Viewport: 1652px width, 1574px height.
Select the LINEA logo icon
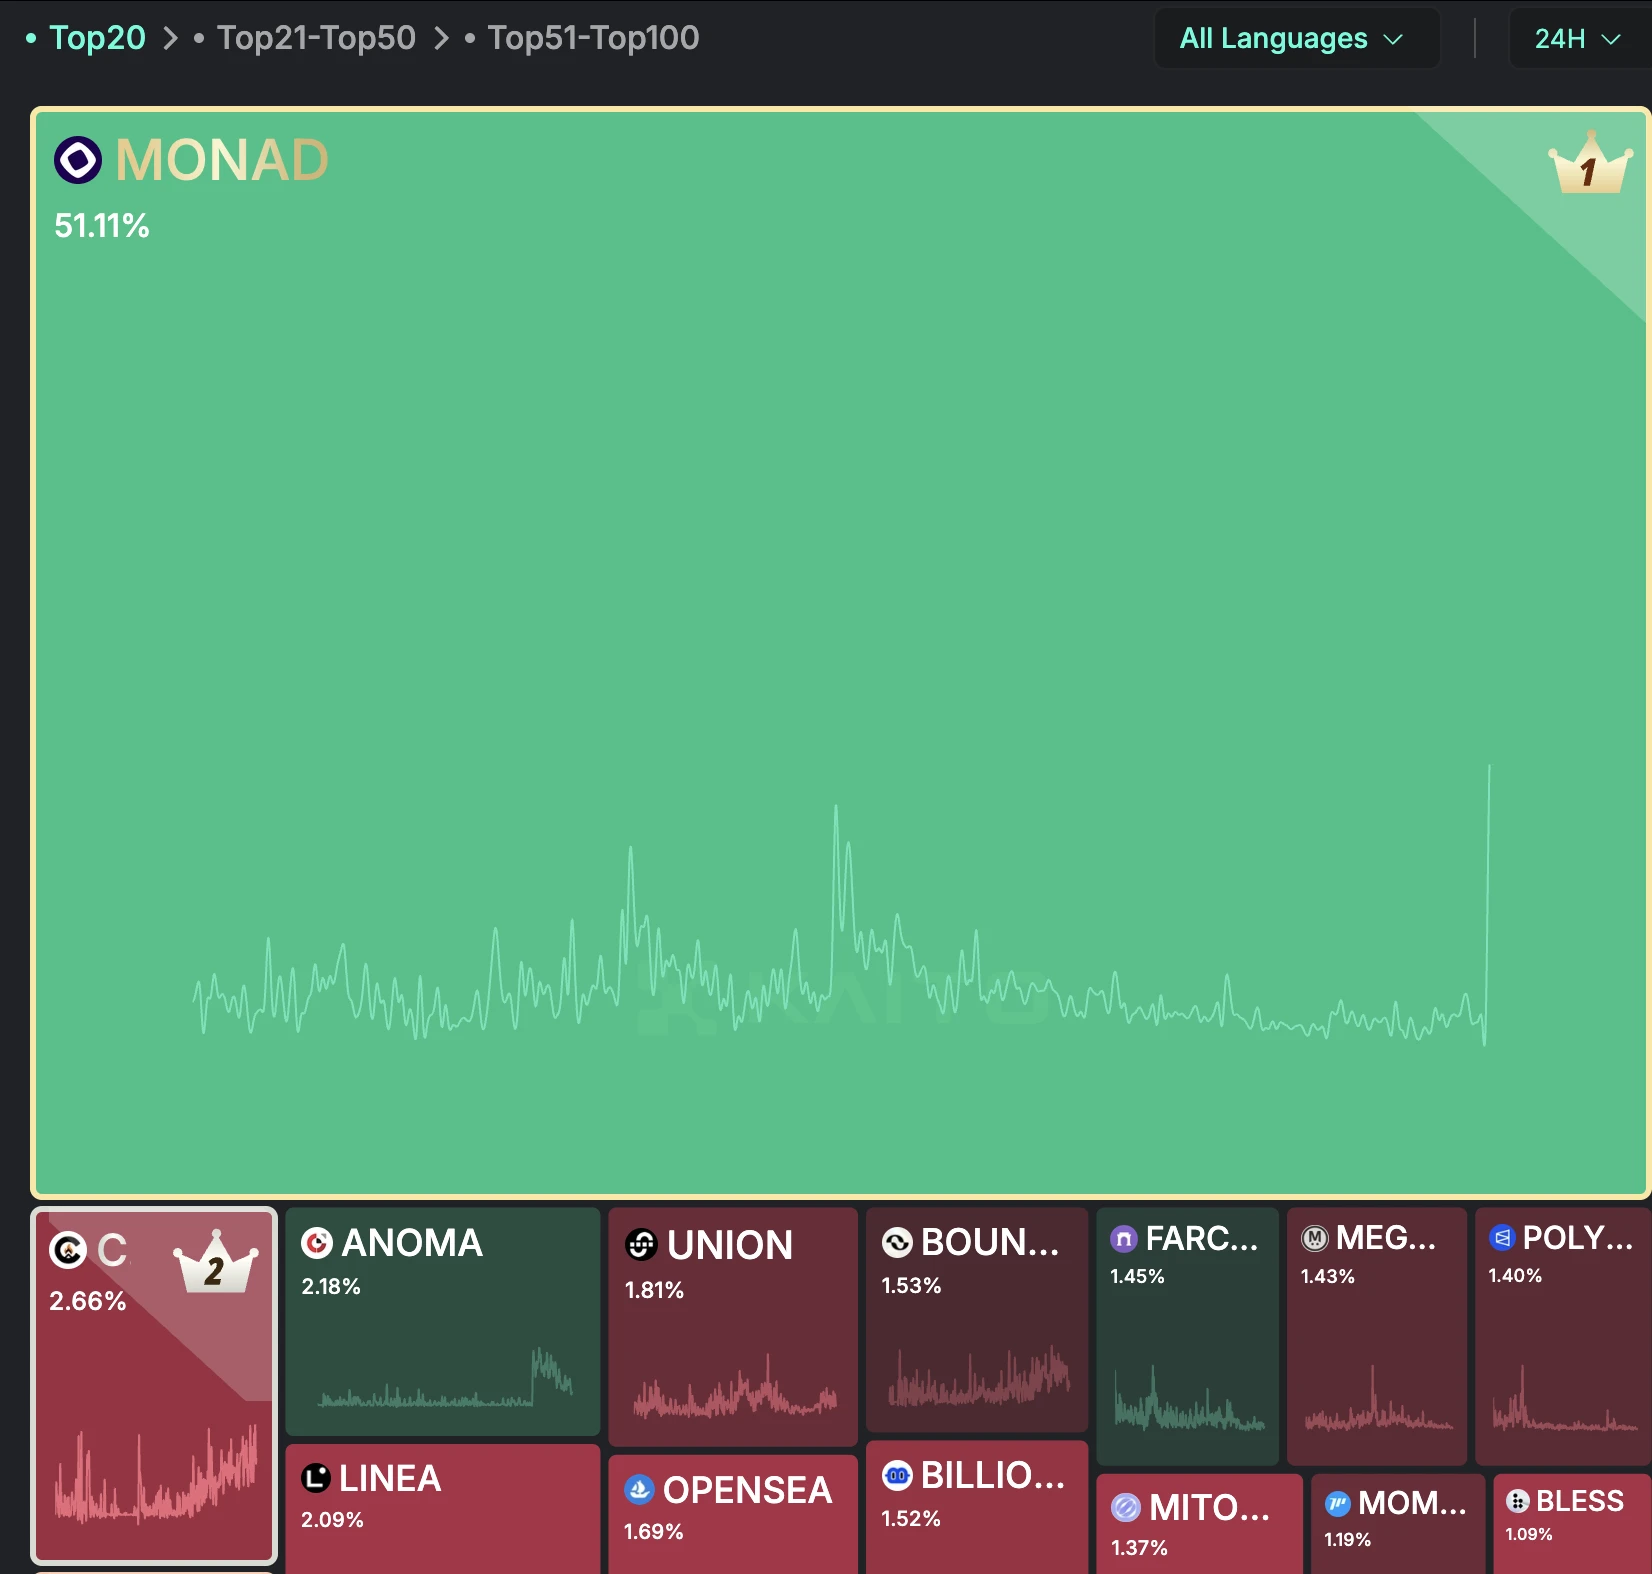315,1478
